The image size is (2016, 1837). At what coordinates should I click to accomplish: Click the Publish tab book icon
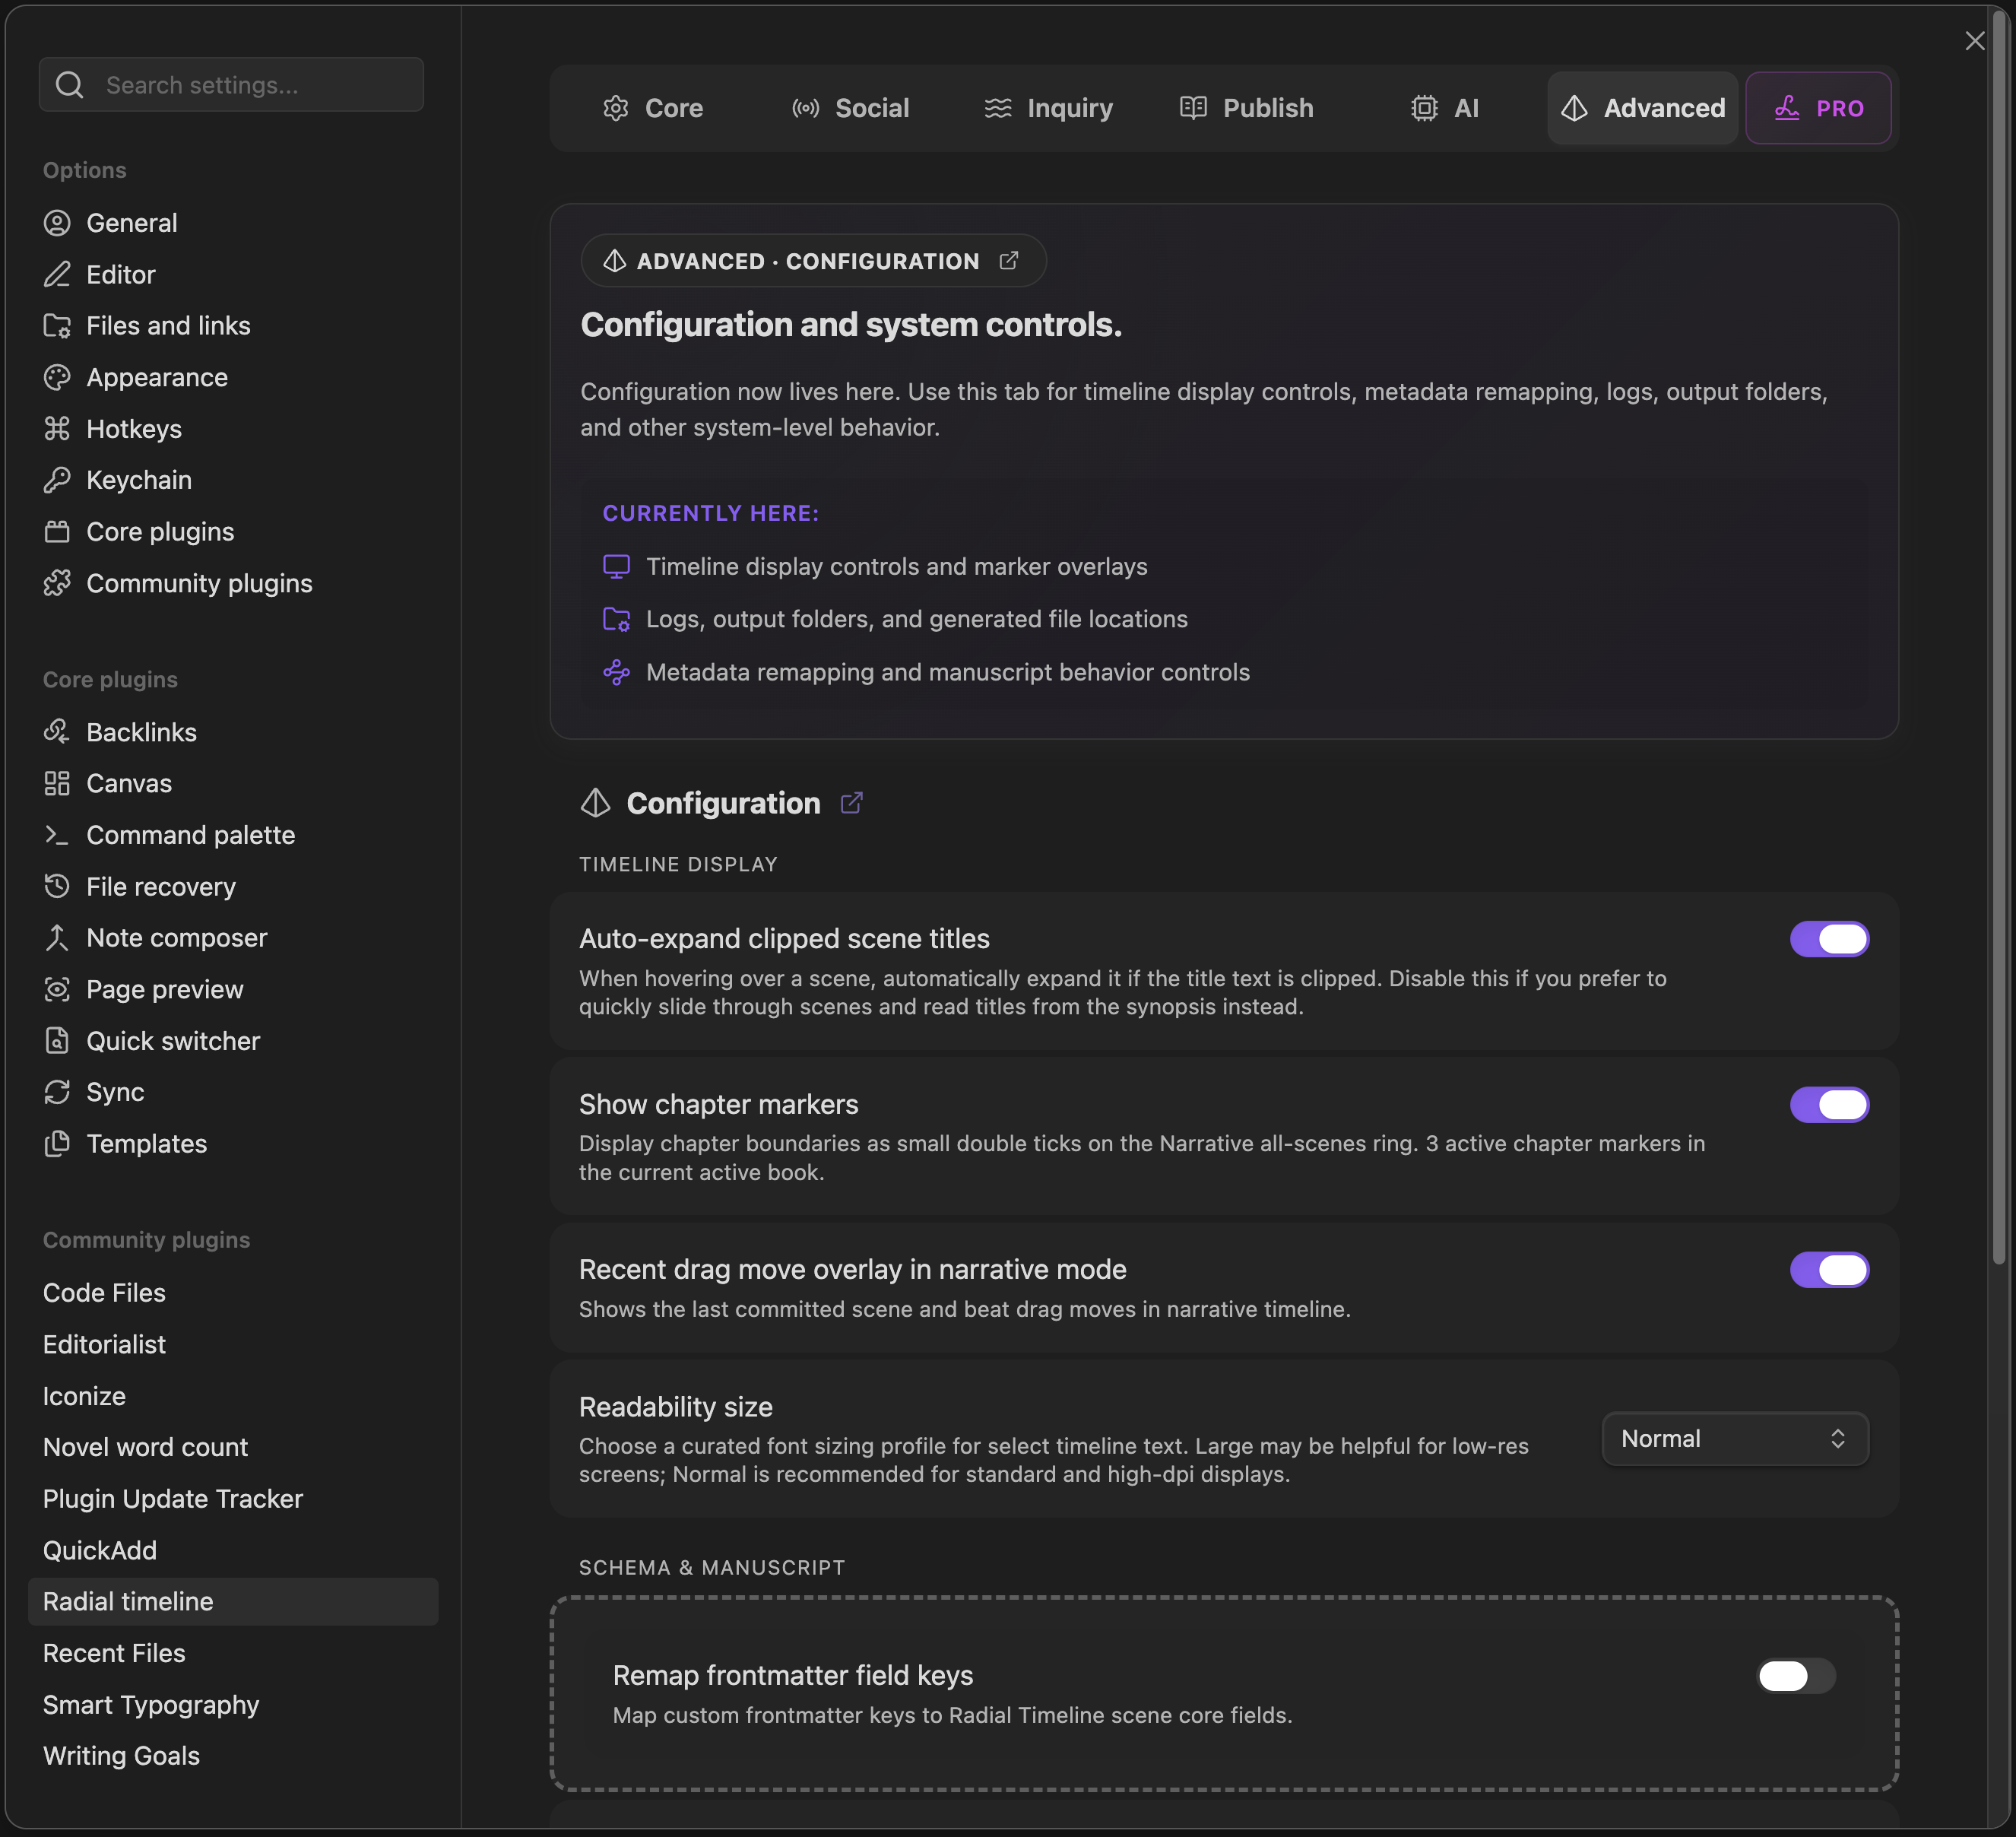point(1193,108)
